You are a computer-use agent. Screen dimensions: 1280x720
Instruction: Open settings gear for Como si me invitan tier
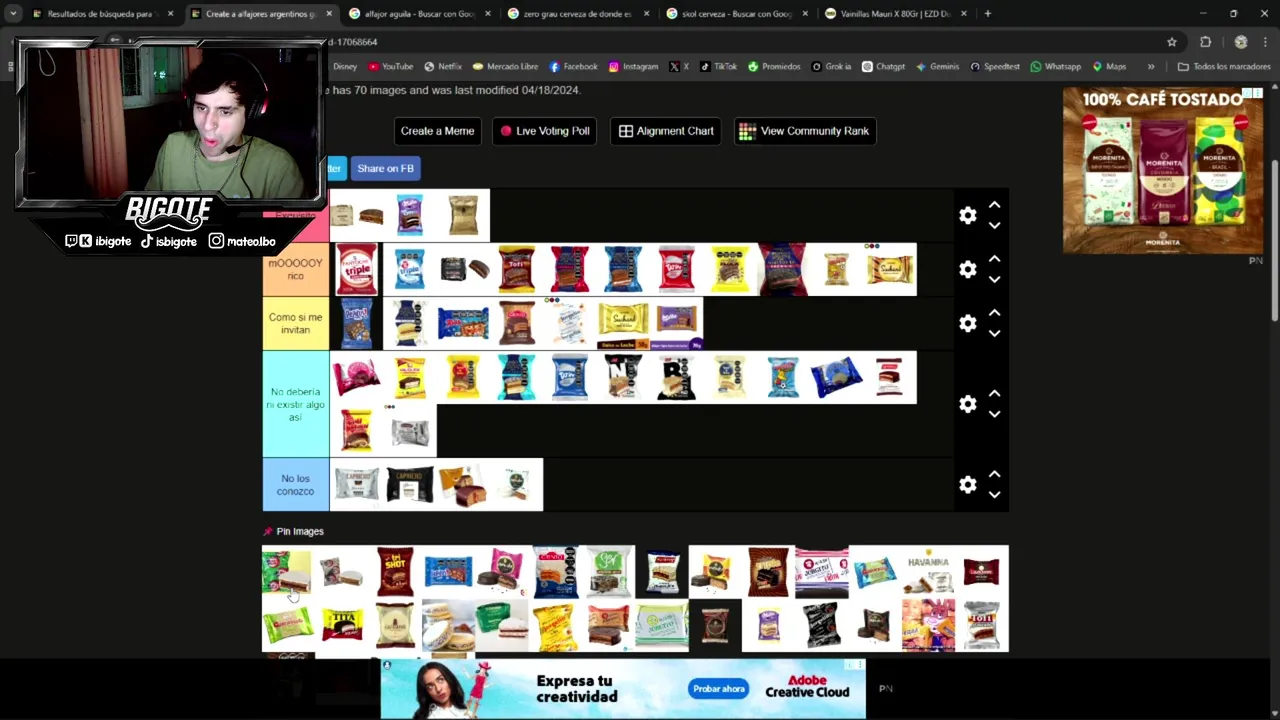click(x=967, y=324)
